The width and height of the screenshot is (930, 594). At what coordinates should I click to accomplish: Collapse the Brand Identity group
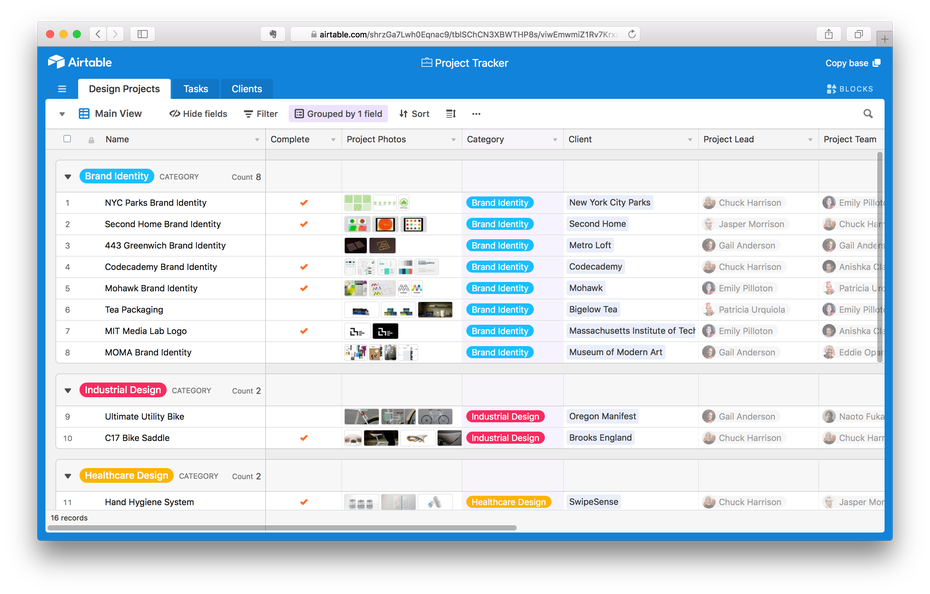tap(68, 177)
